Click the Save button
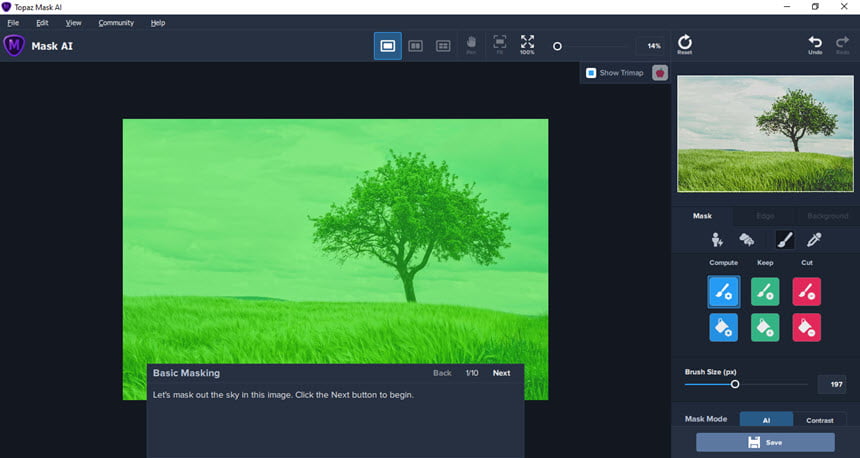860x458 pixels. [765, 443]
